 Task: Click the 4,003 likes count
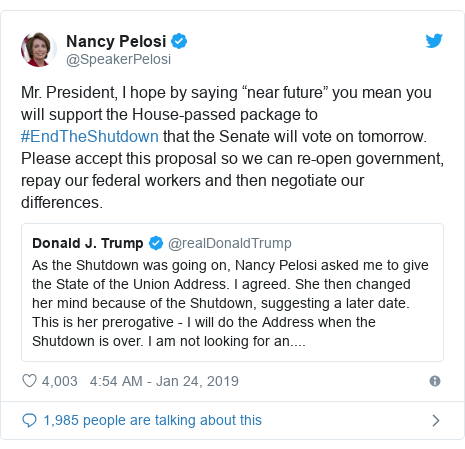59,381
